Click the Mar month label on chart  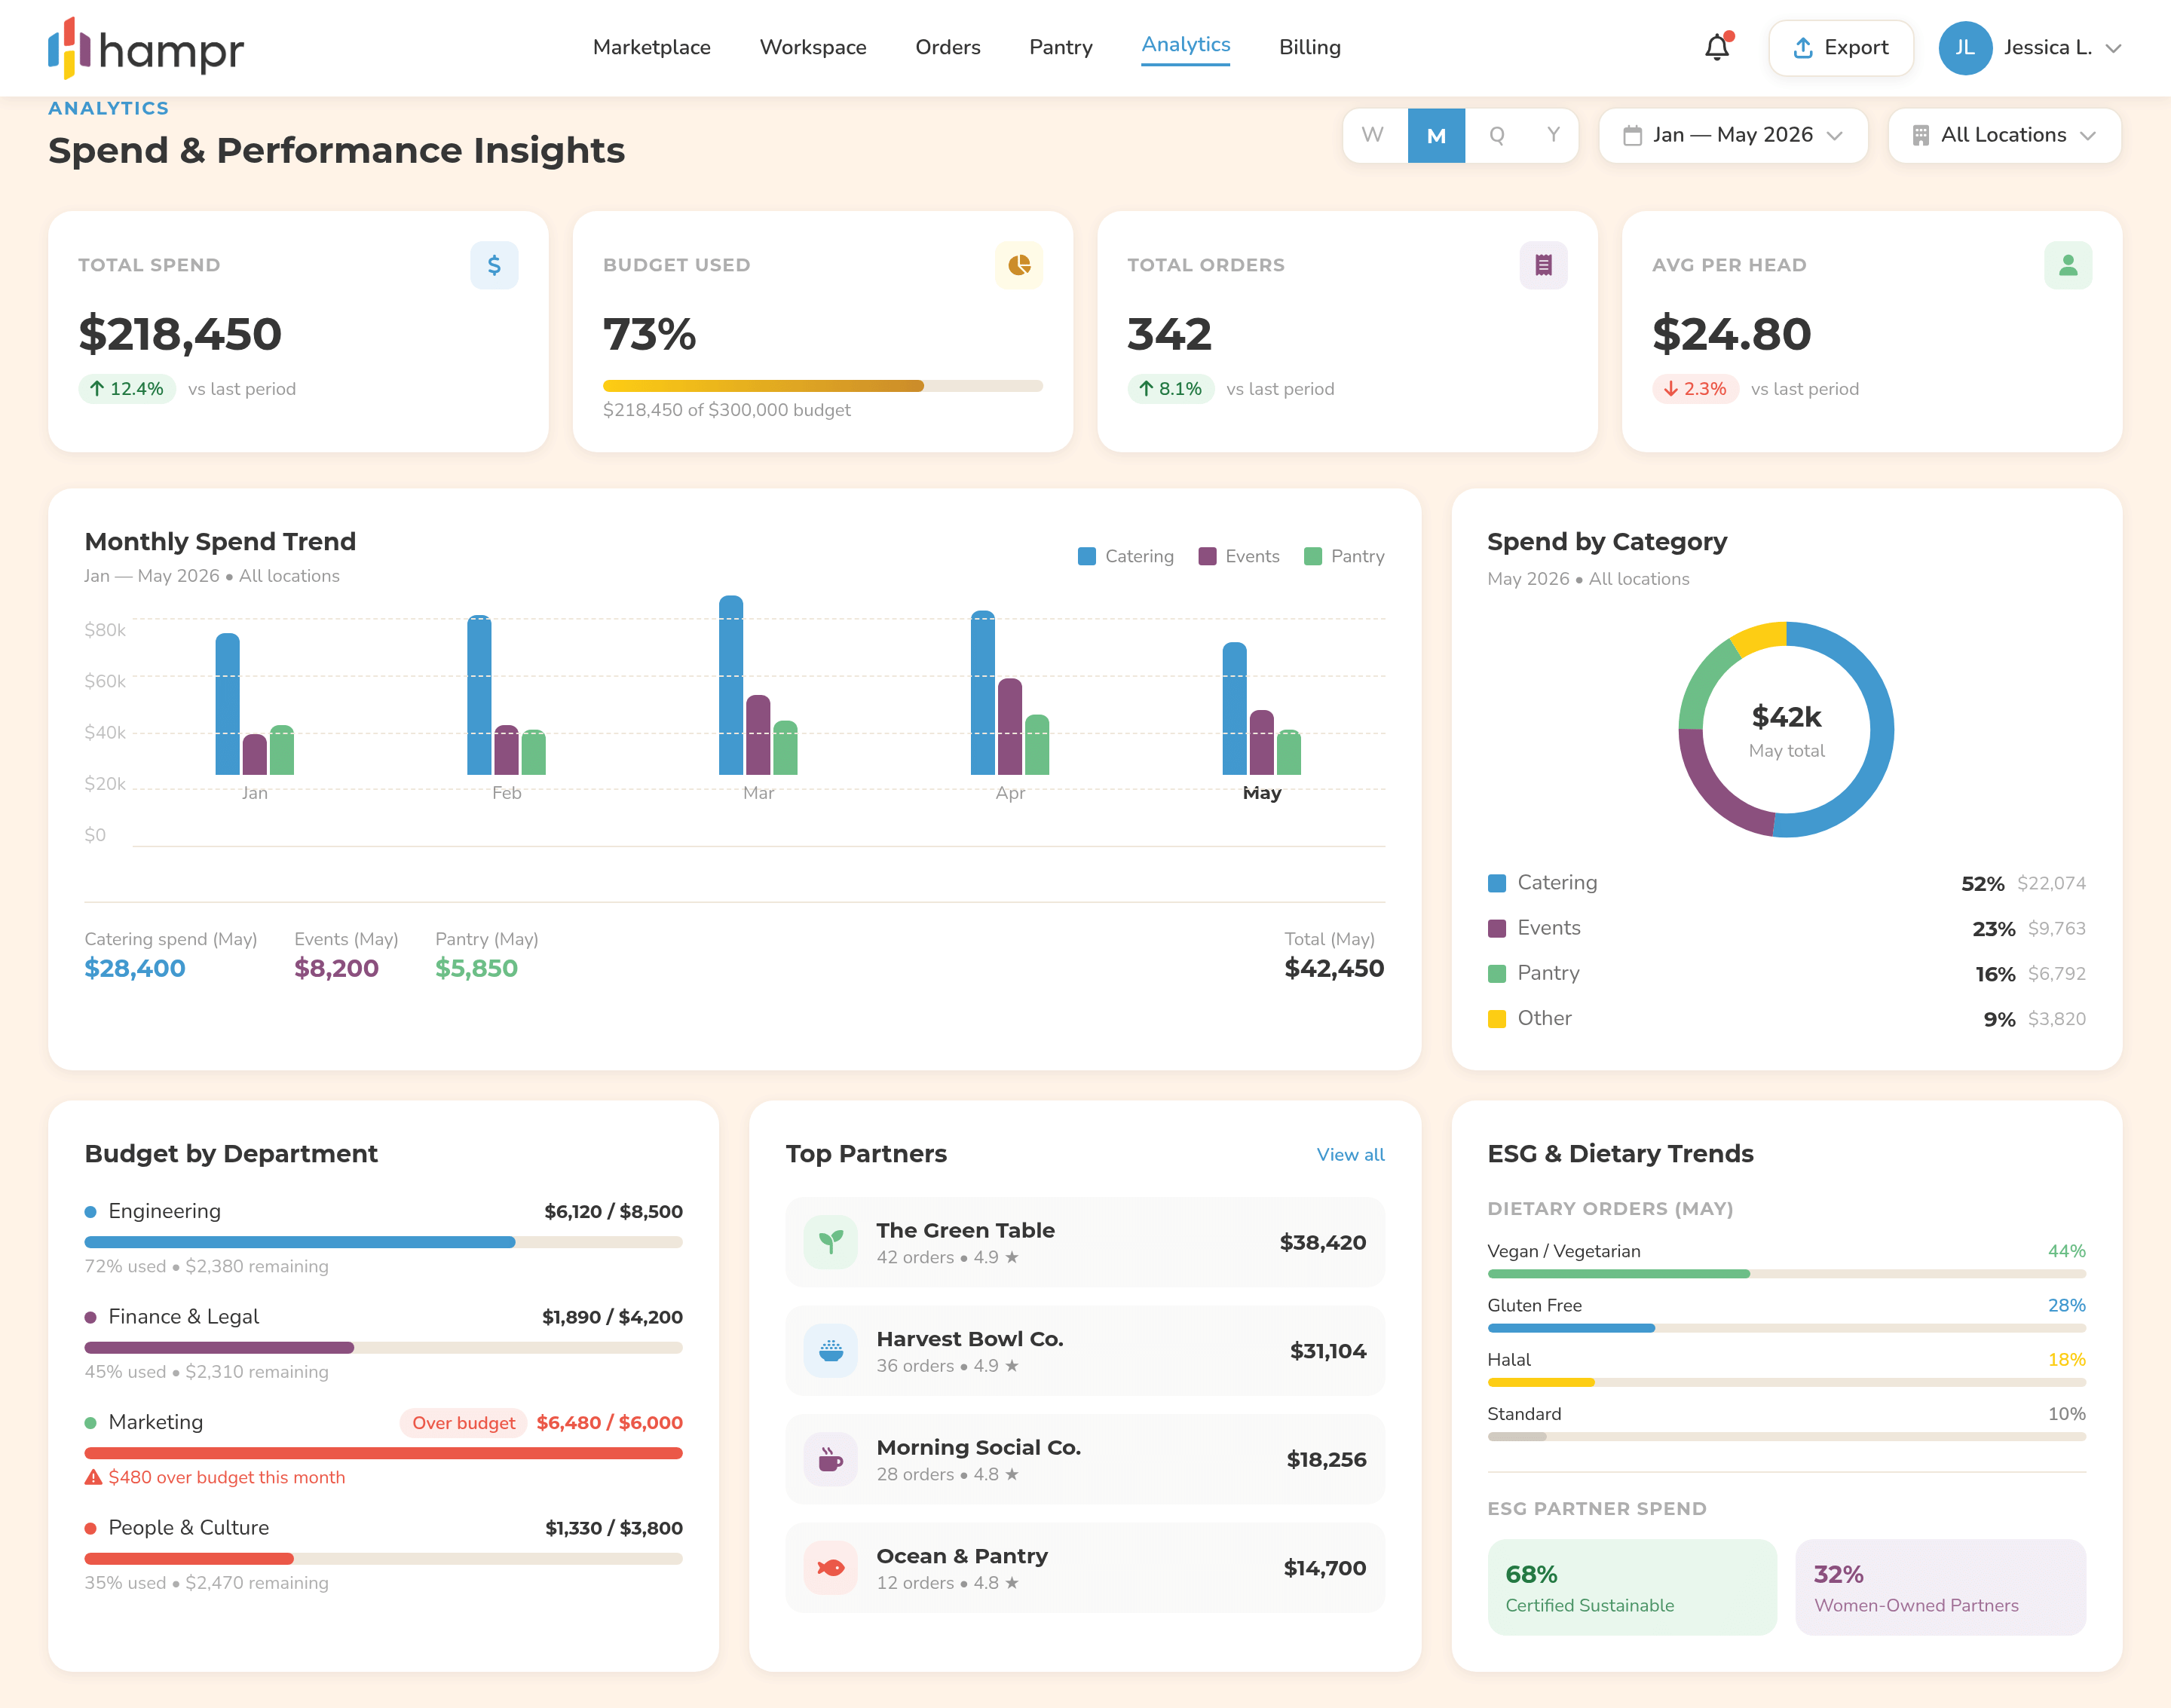pyautogui.click(x=758, y=793)
